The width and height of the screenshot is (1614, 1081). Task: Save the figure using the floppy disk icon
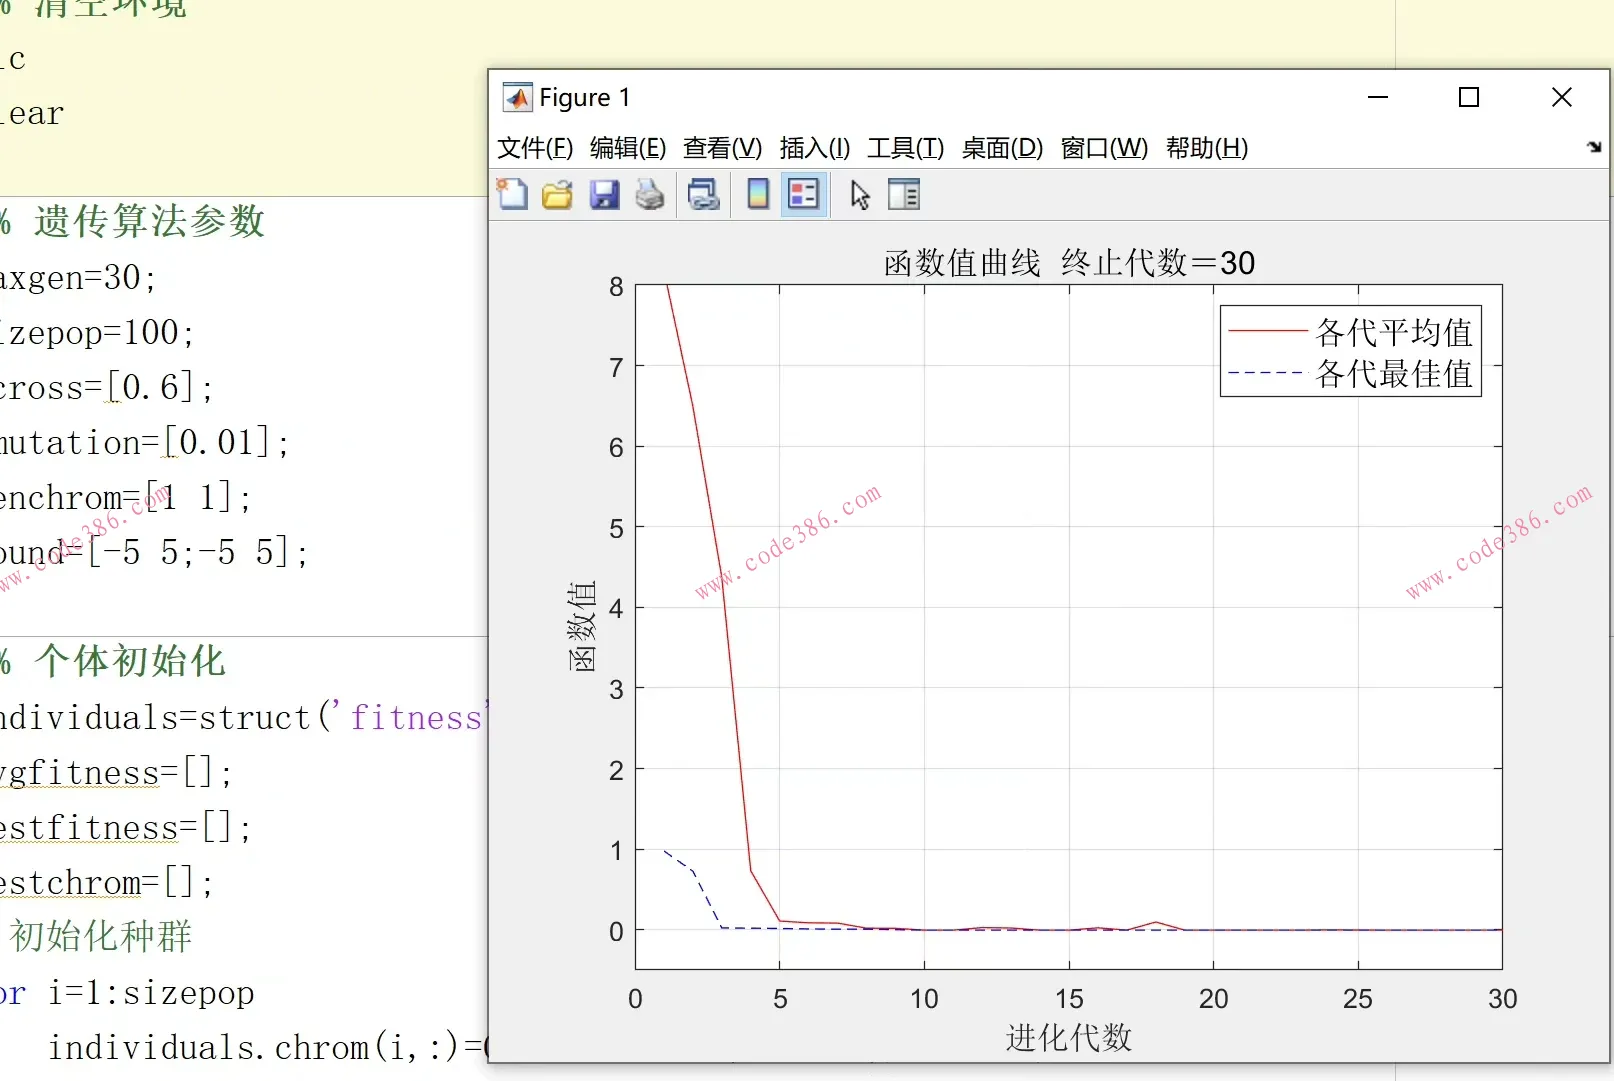604,194
